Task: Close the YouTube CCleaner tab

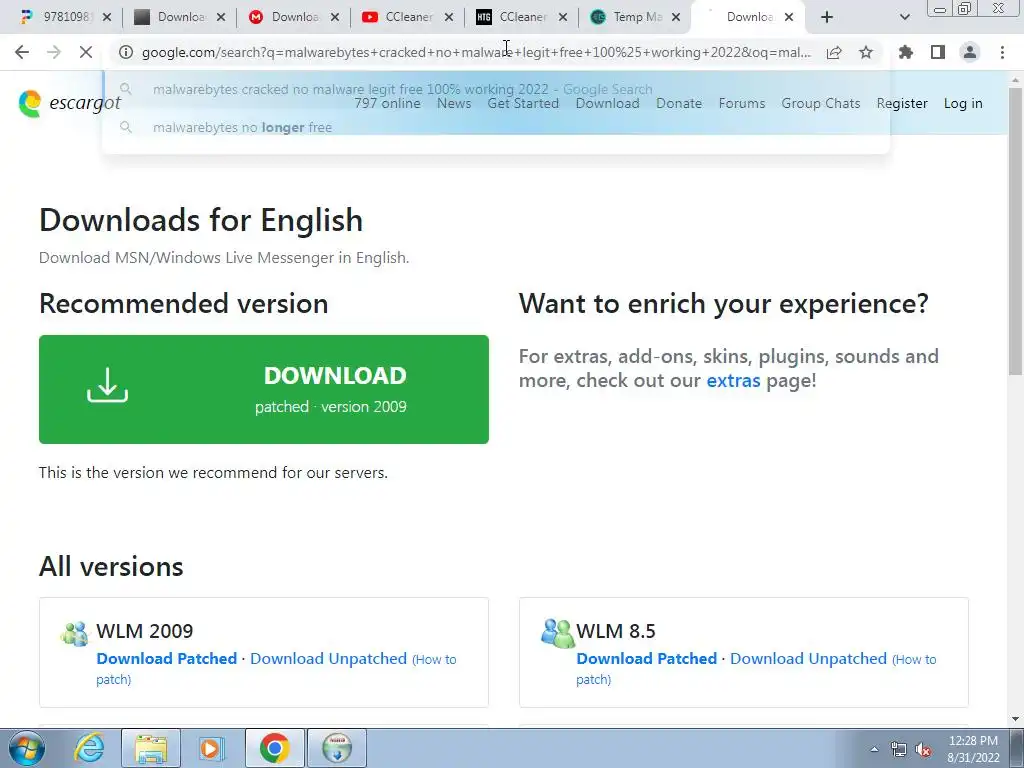Action: click(x=449, y=17)
